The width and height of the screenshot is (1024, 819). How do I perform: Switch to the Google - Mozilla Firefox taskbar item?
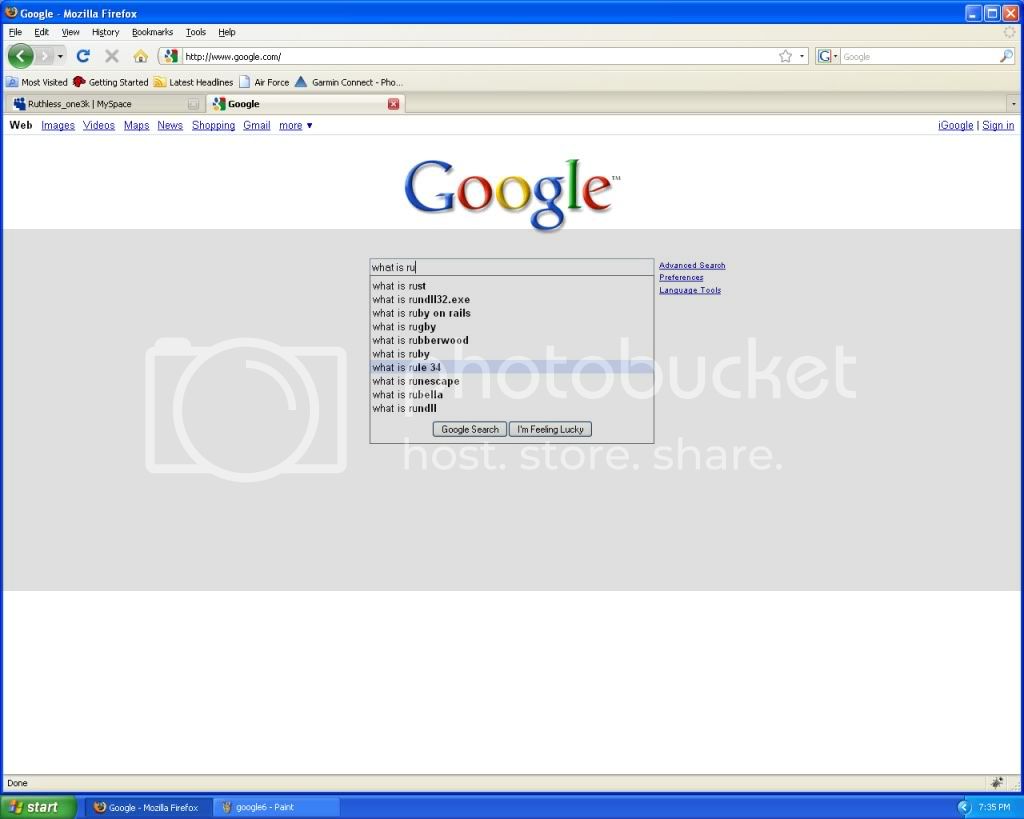(x=148, y=807)
